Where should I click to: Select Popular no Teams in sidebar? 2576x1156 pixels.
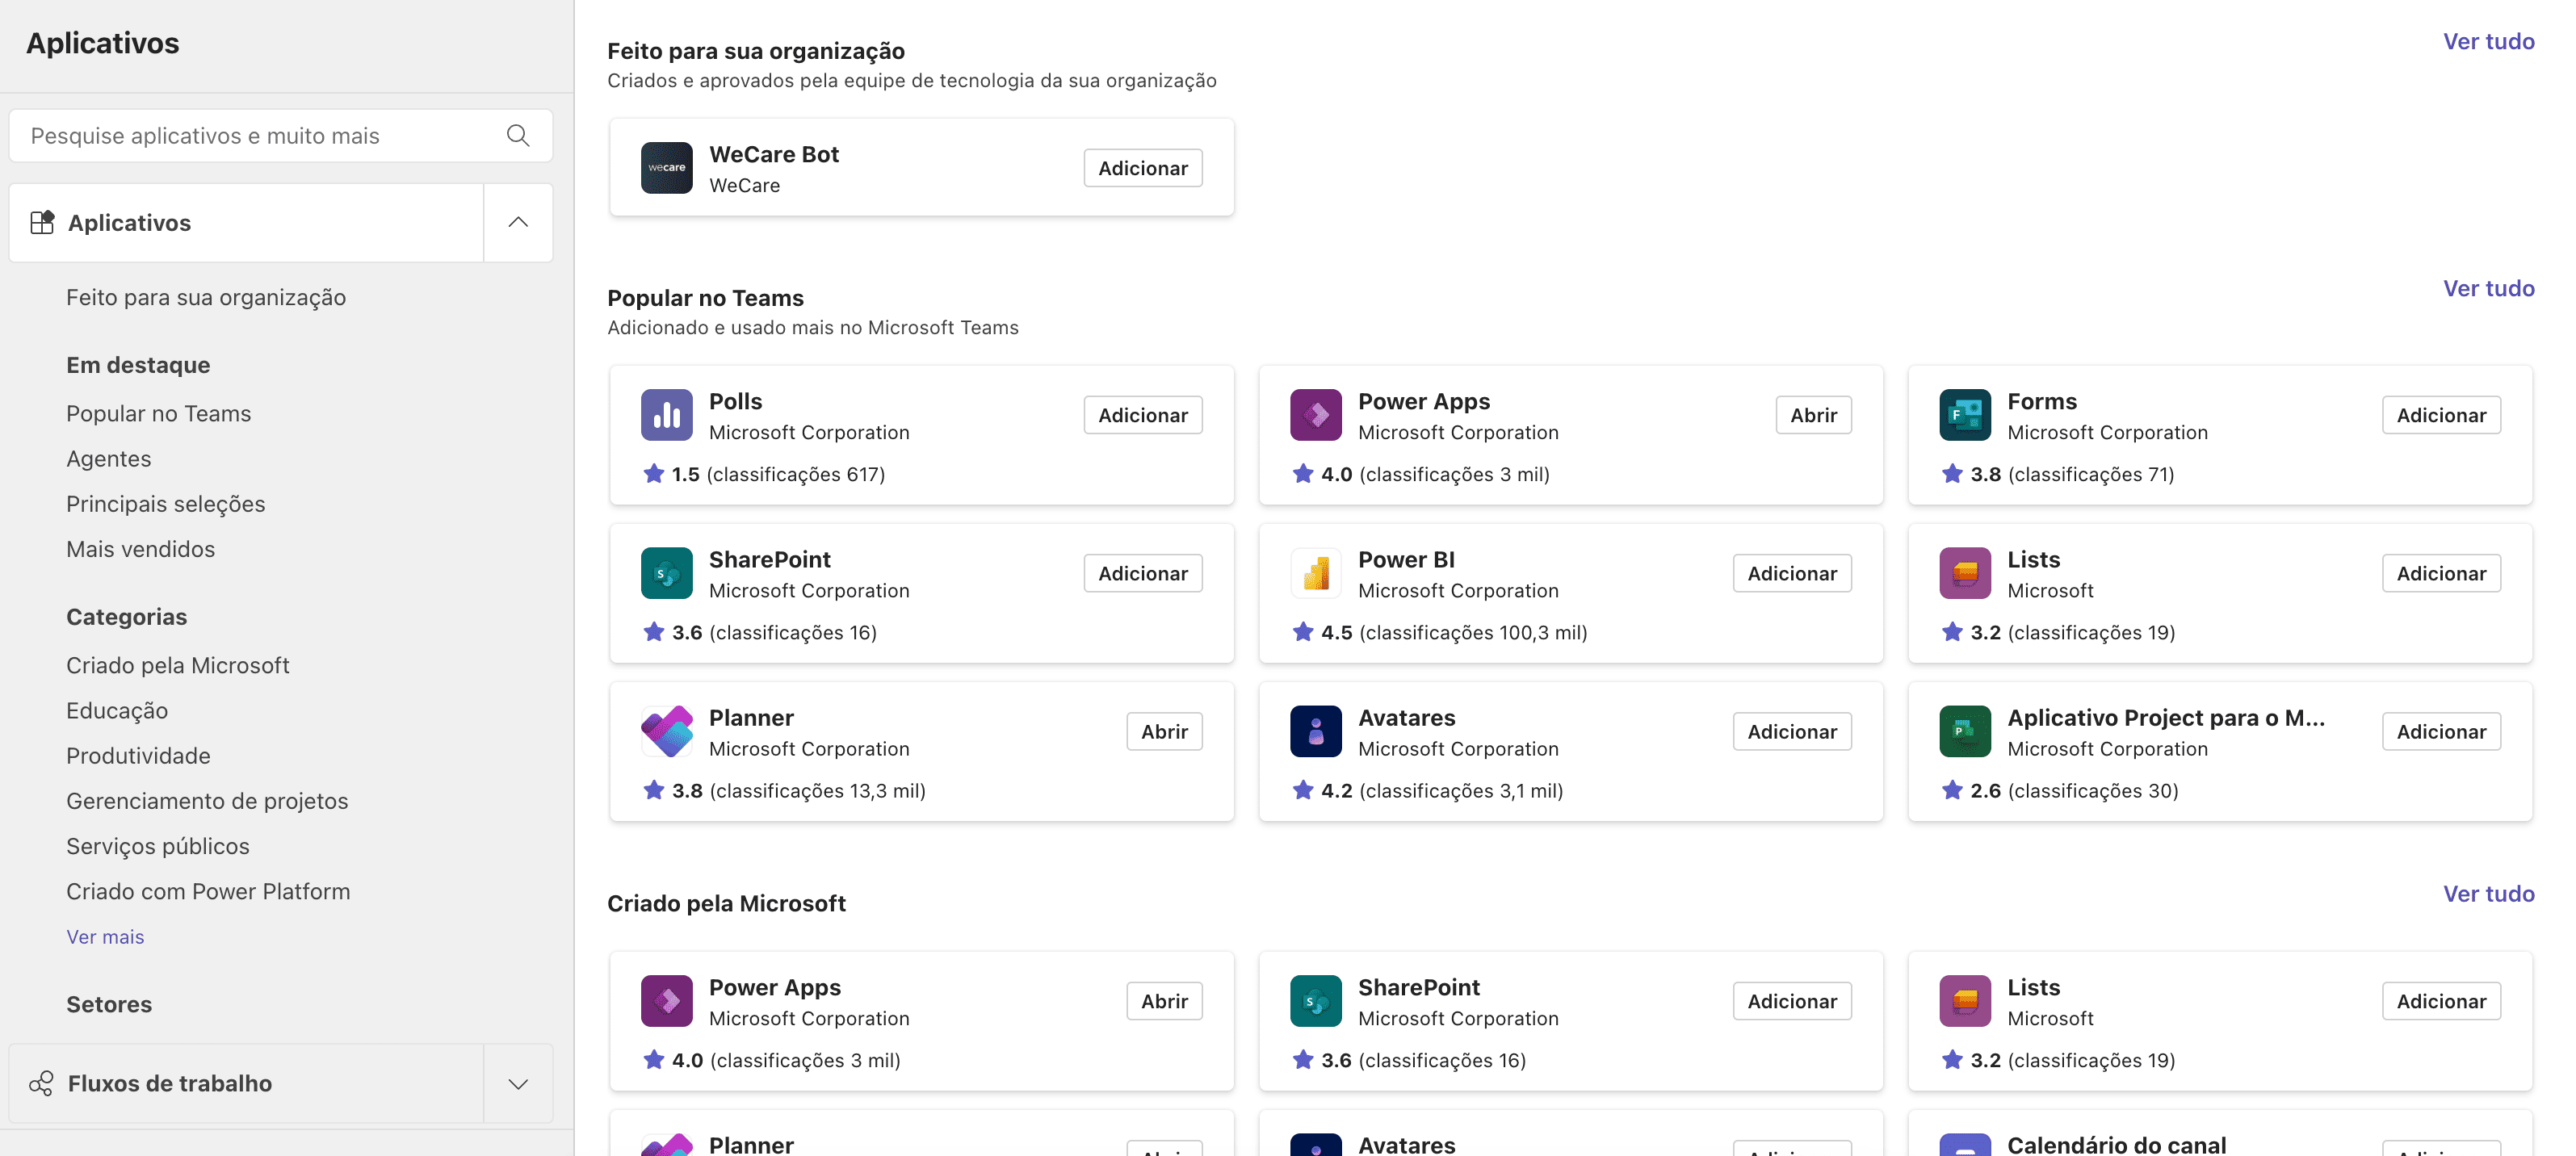pos(158,413)
